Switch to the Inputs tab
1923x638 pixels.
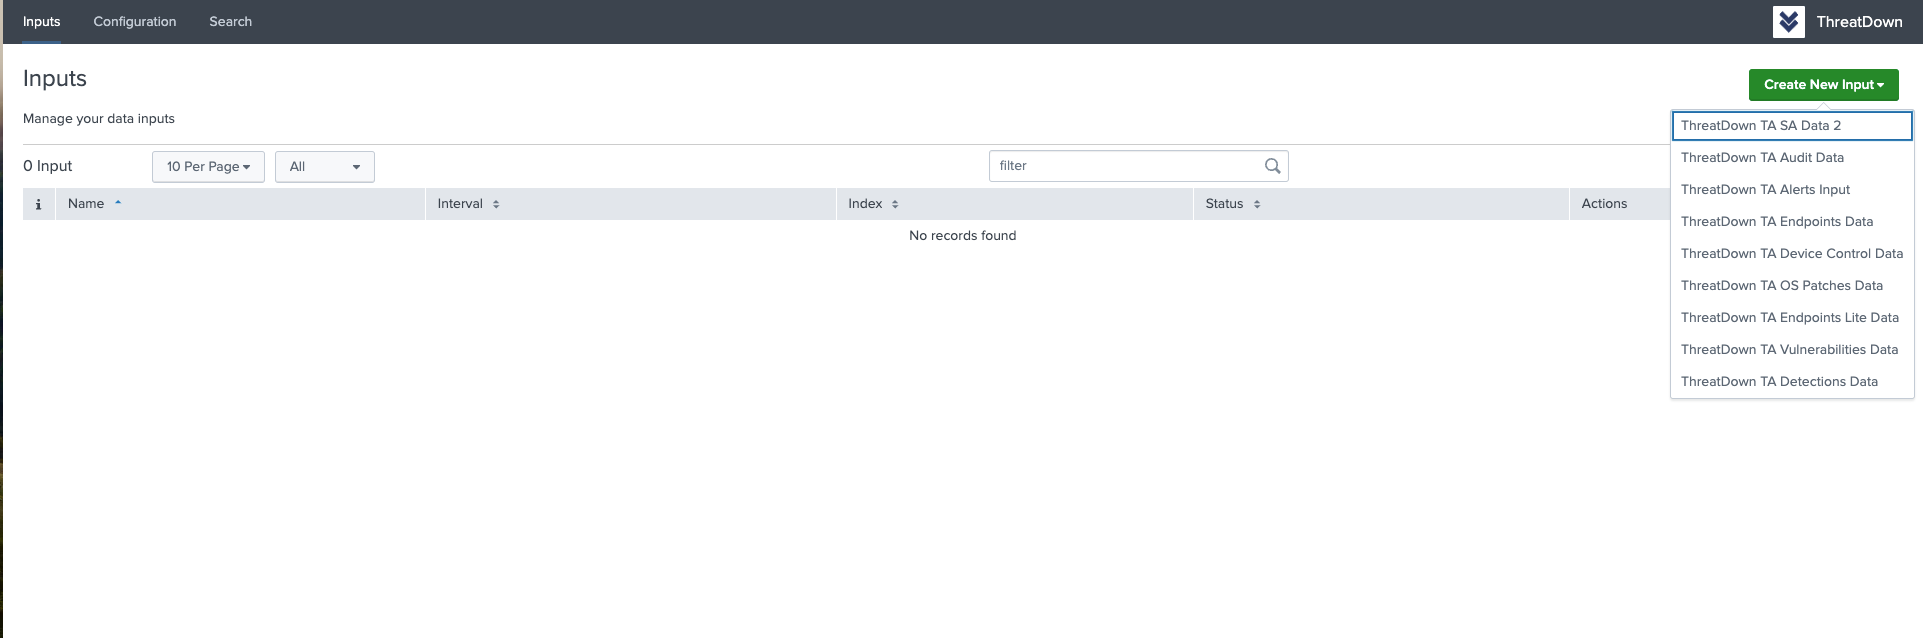[x=42, y=21]
